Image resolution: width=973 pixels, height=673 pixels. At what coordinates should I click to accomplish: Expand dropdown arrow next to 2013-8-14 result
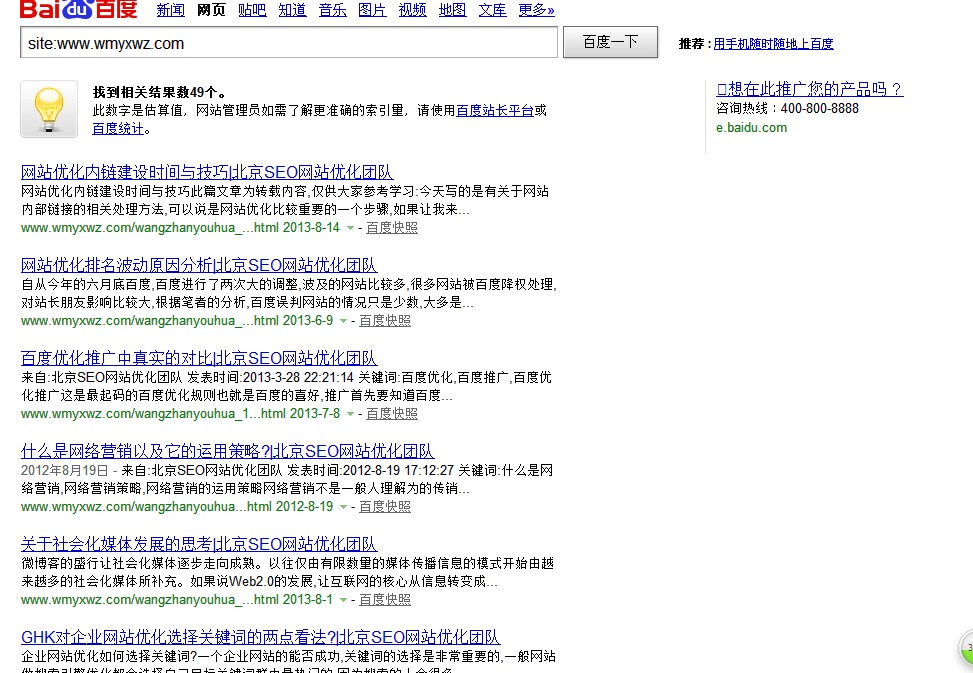(x=350, y=228)
